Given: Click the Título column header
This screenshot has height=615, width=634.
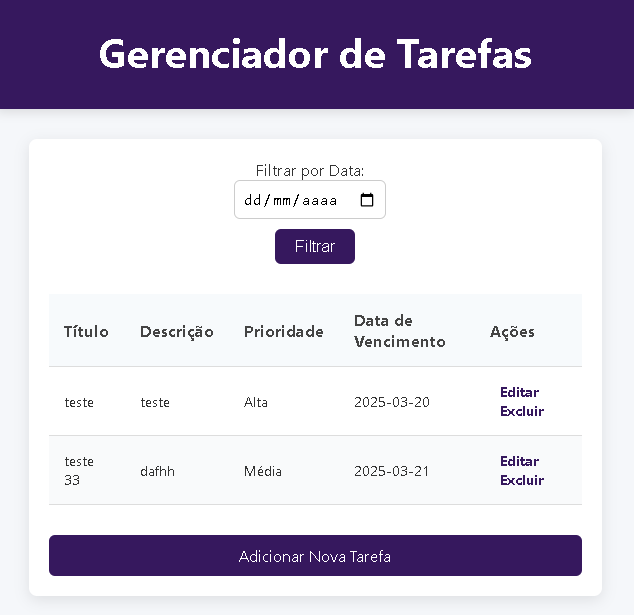Looking at the screenshot, I should pyautogui.click(x=86, y=331).
